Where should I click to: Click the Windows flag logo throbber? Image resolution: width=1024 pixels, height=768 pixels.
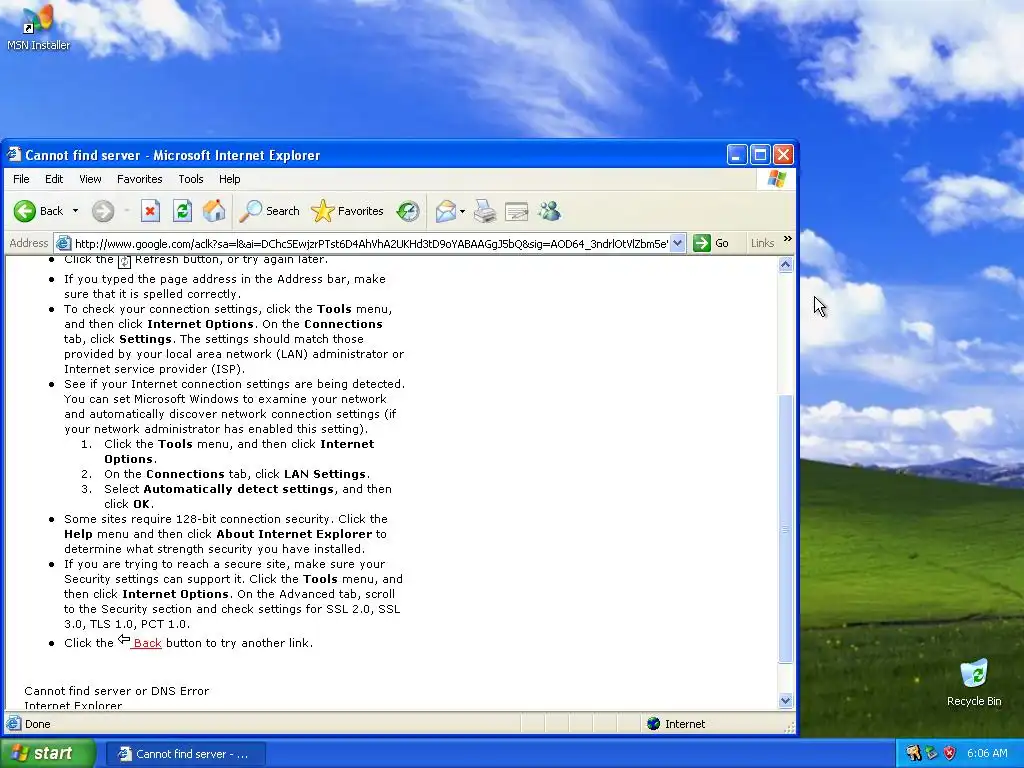(x=776, y=179)
